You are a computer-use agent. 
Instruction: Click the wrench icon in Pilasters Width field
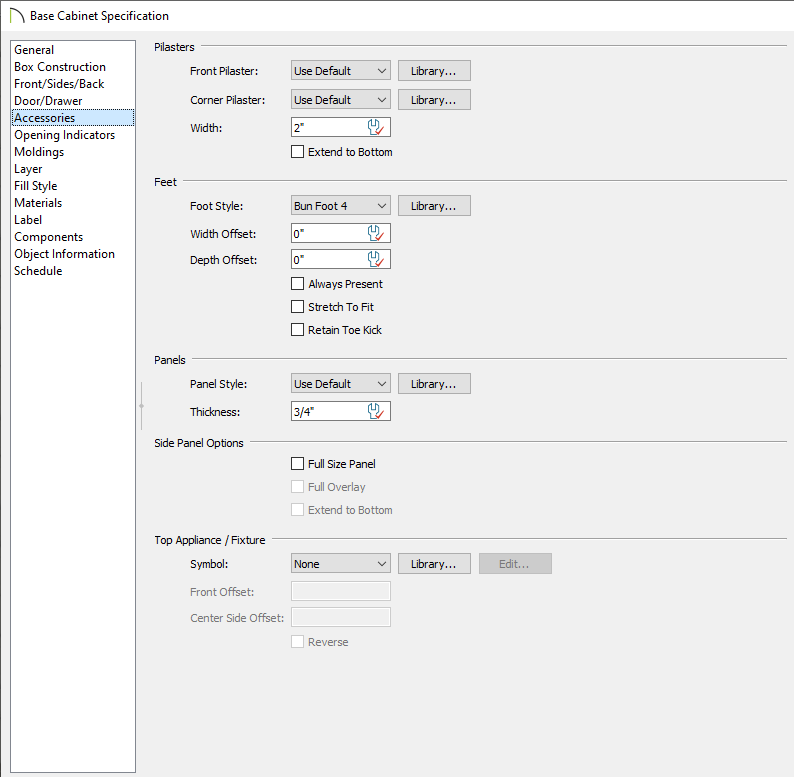point(376,127)
